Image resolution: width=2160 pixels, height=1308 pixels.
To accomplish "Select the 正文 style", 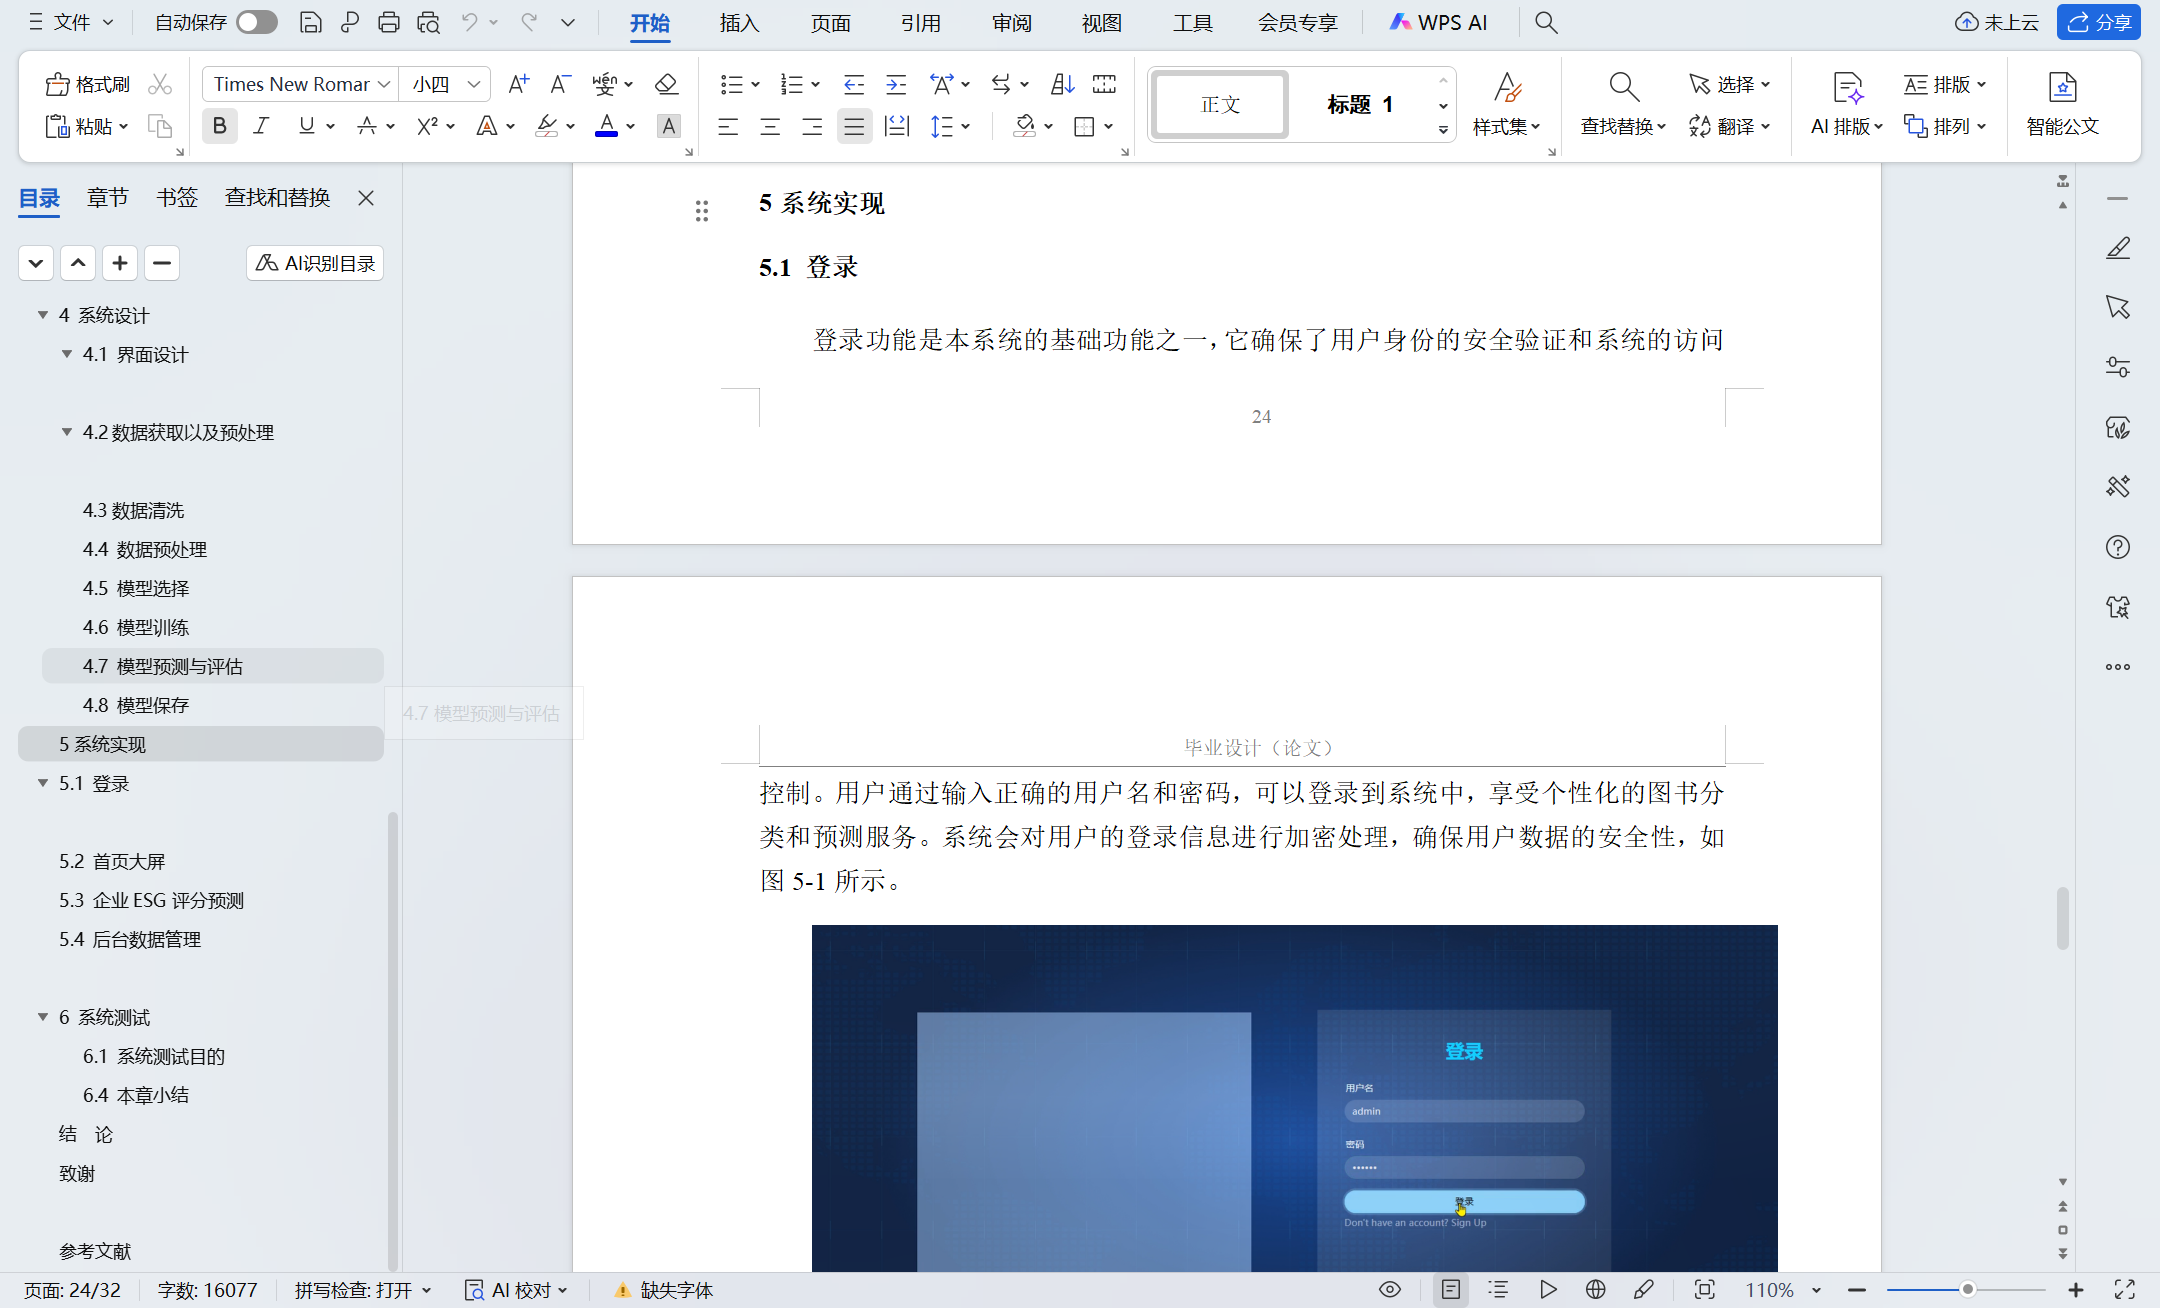I will point(1220,104).
